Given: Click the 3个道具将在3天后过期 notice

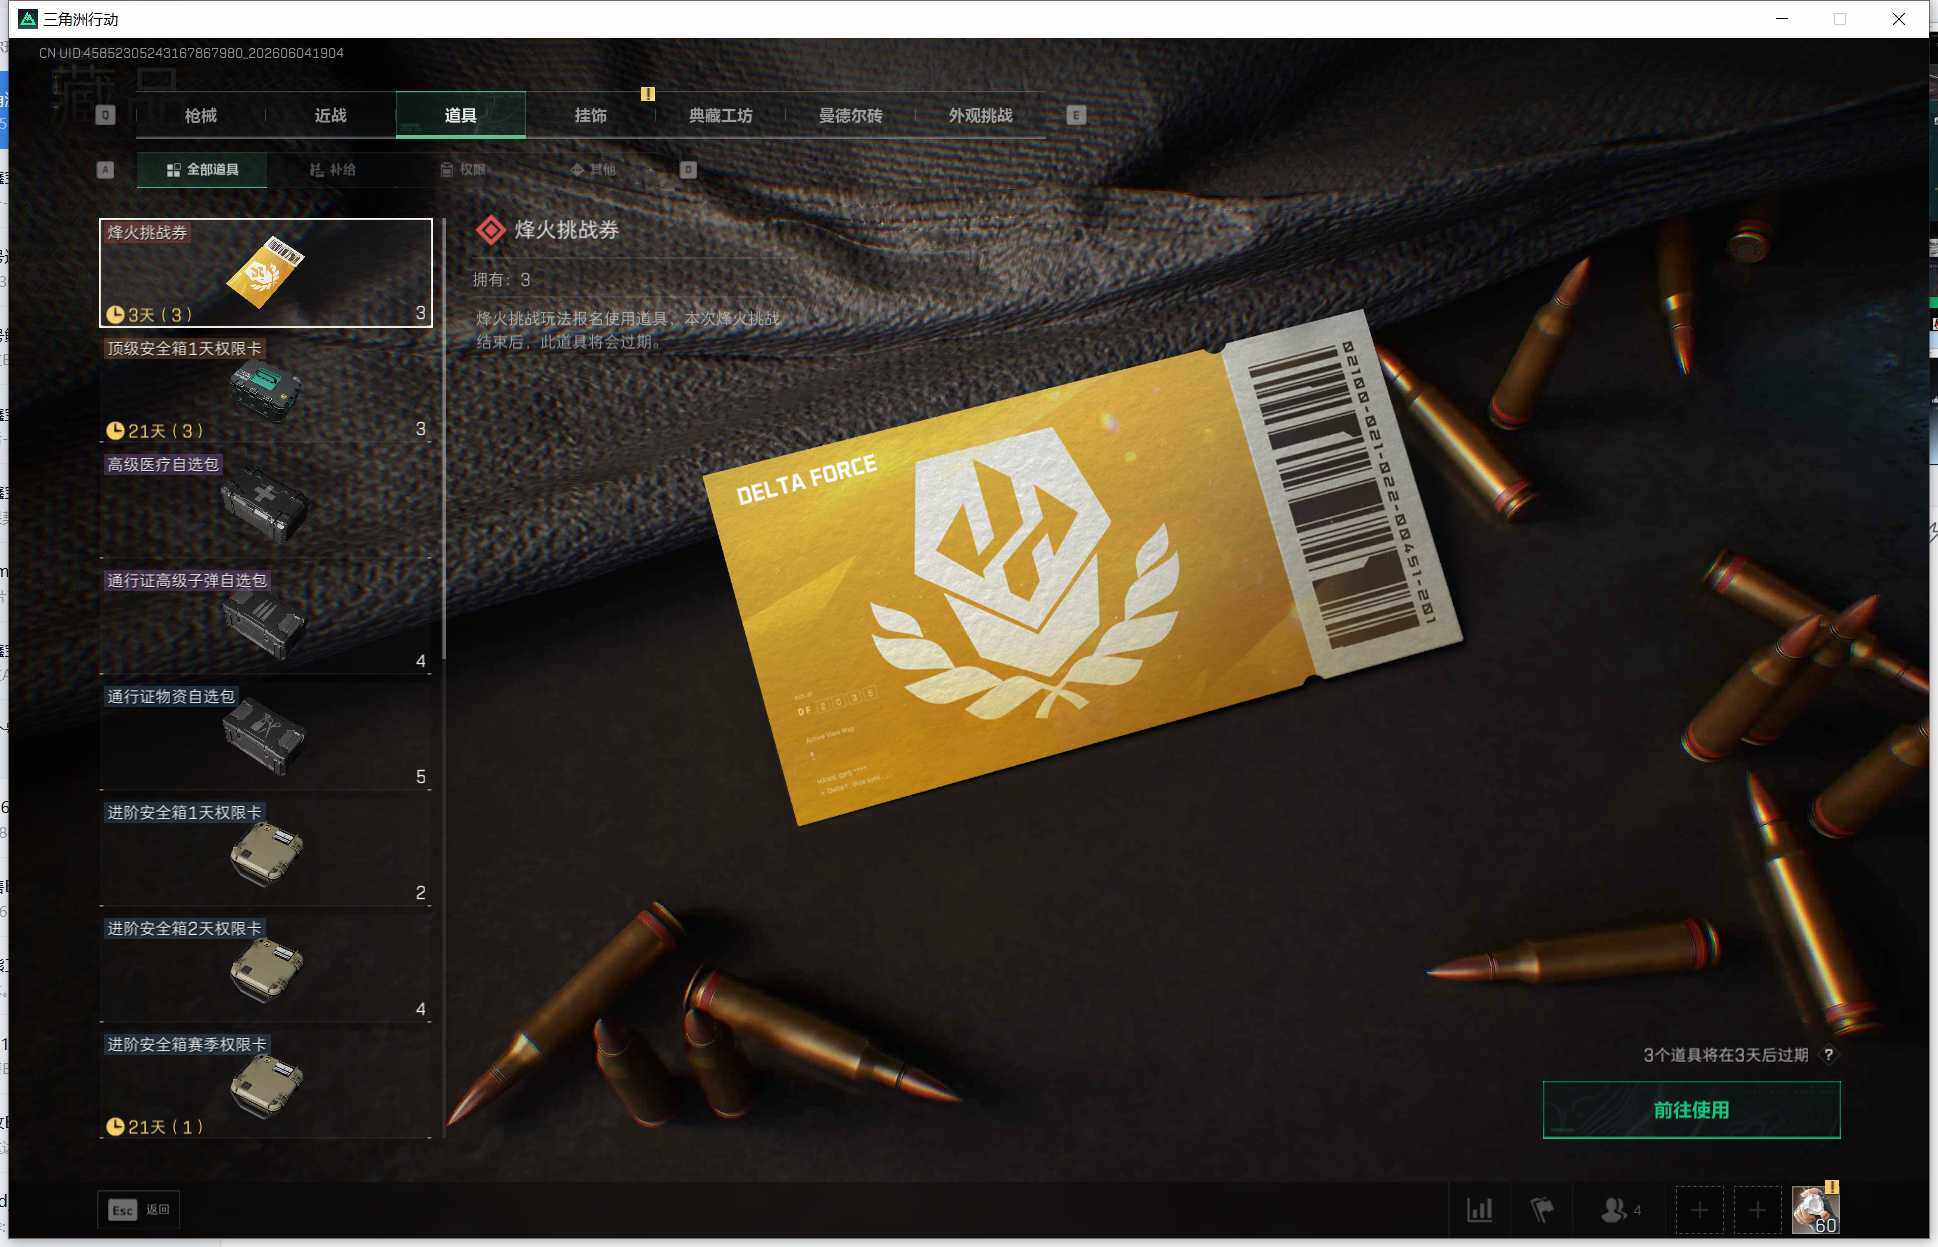Looking at the screenshot, I should pos(1725,1055).
